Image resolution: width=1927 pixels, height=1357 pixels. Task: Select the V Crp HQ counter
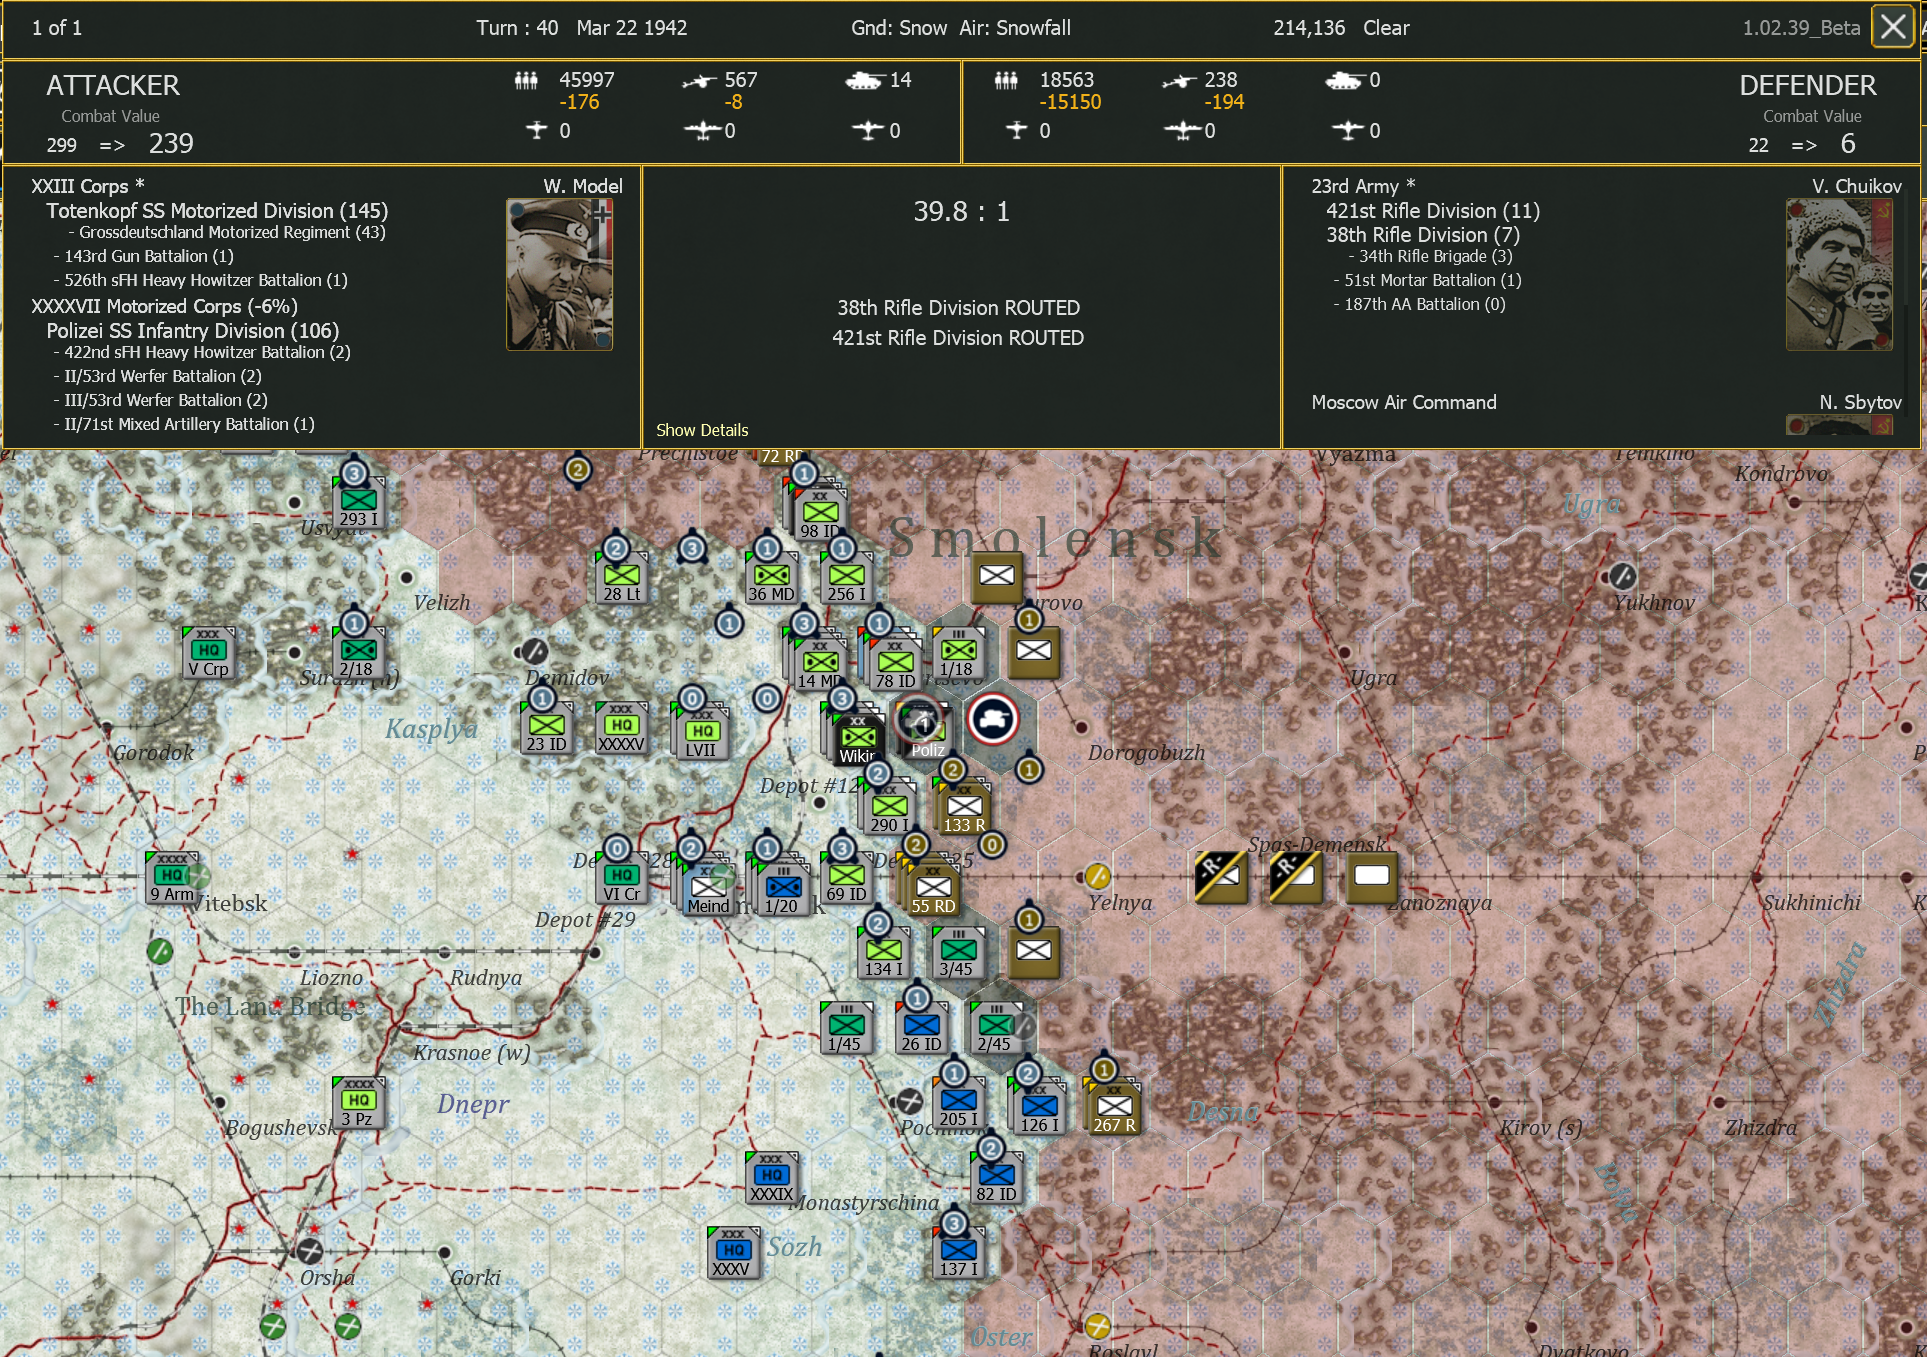click(209, 654)
